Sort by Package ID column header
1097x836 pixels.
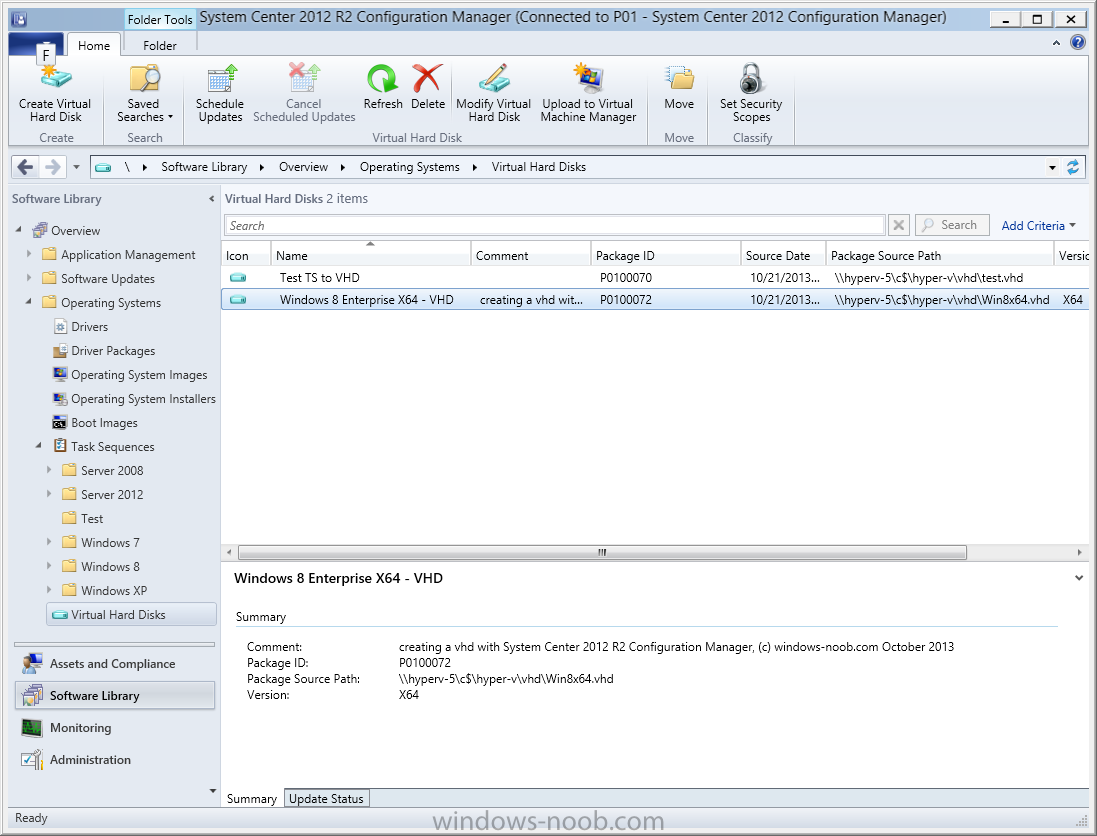665,255
